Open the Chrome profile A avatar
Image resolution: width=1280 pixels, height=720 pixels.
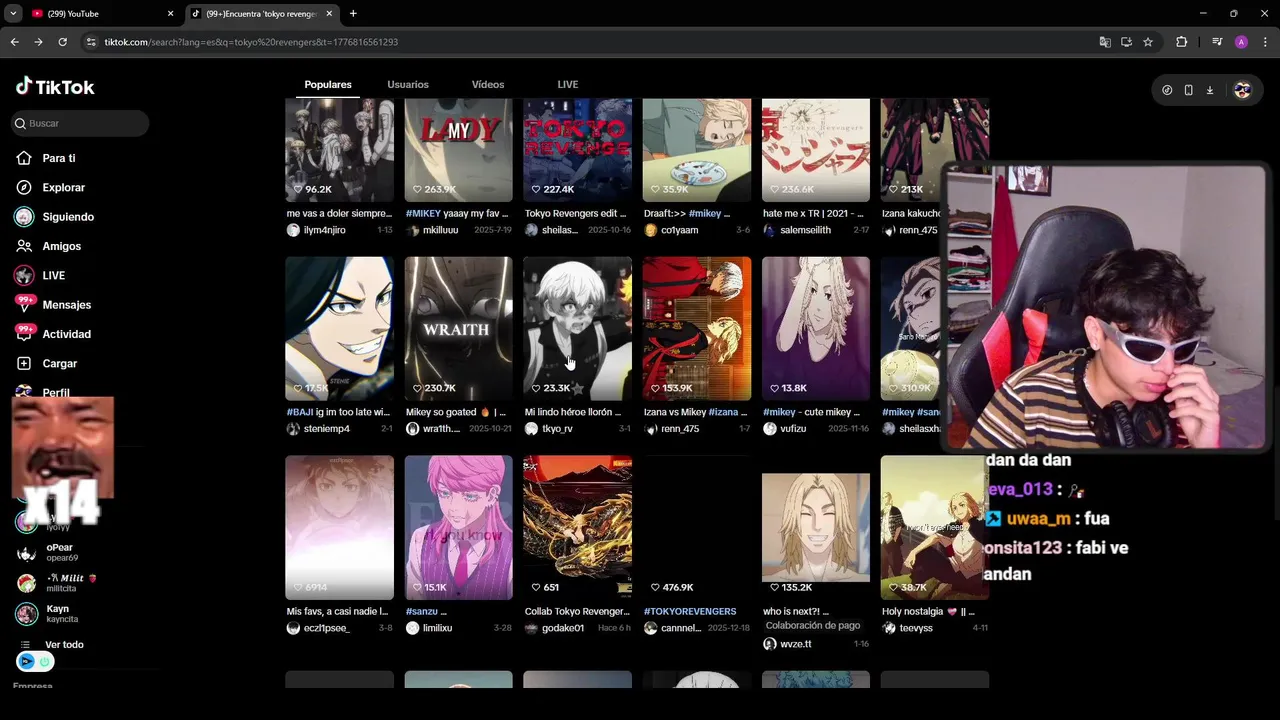click(x=1241, y=42)
